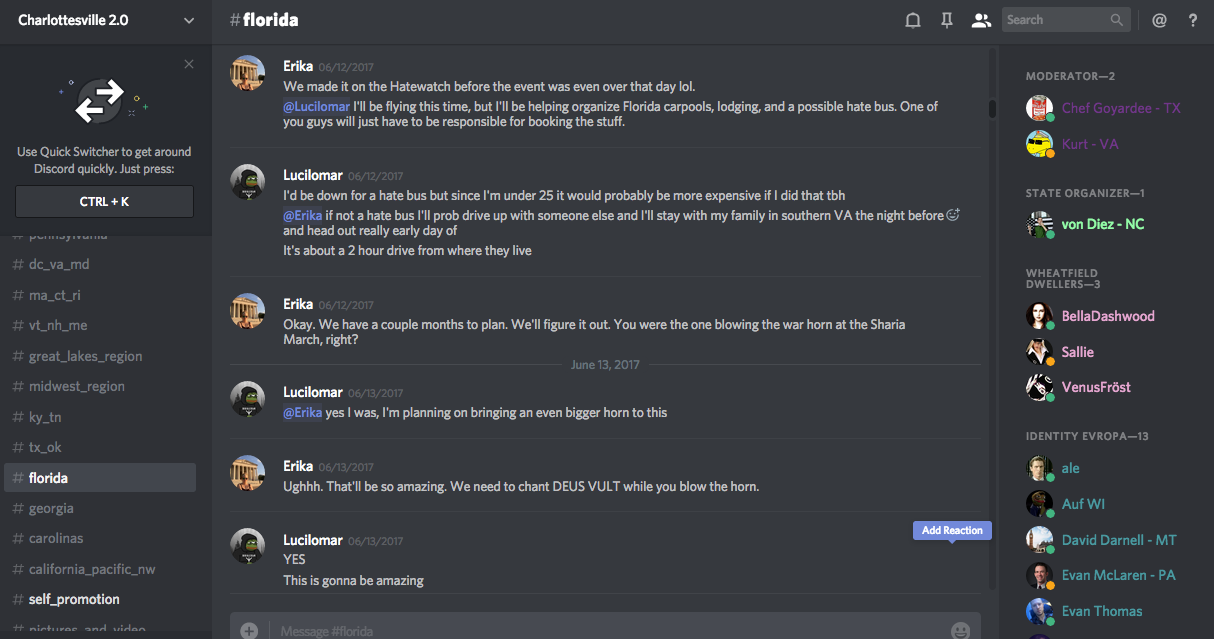Screen dimensions: 1214x639
Task: Switch to the georgia channel
Action: click(x=51, y=508)
